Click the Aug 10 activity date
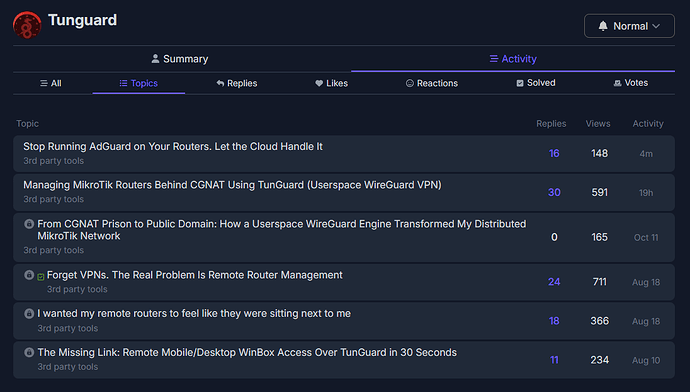 pos(646,360)
